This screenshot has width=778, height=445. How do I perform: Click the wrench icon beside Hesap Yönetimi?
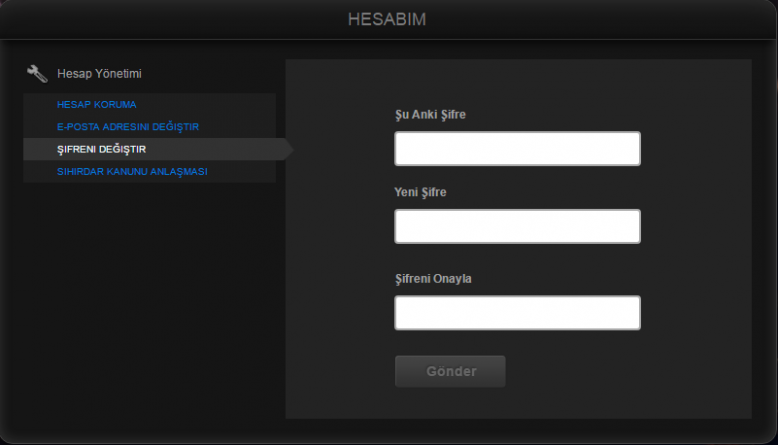click(37, 74)
